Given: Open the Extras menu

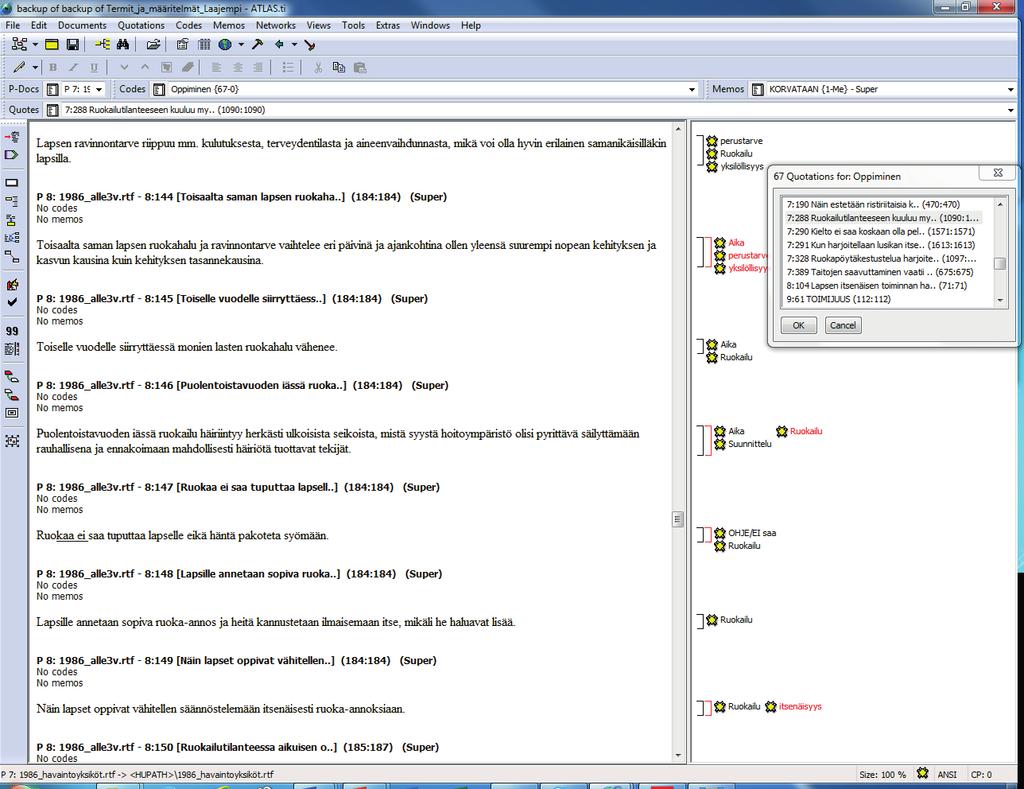Looking at the screenshot, I should click(388, 25).
